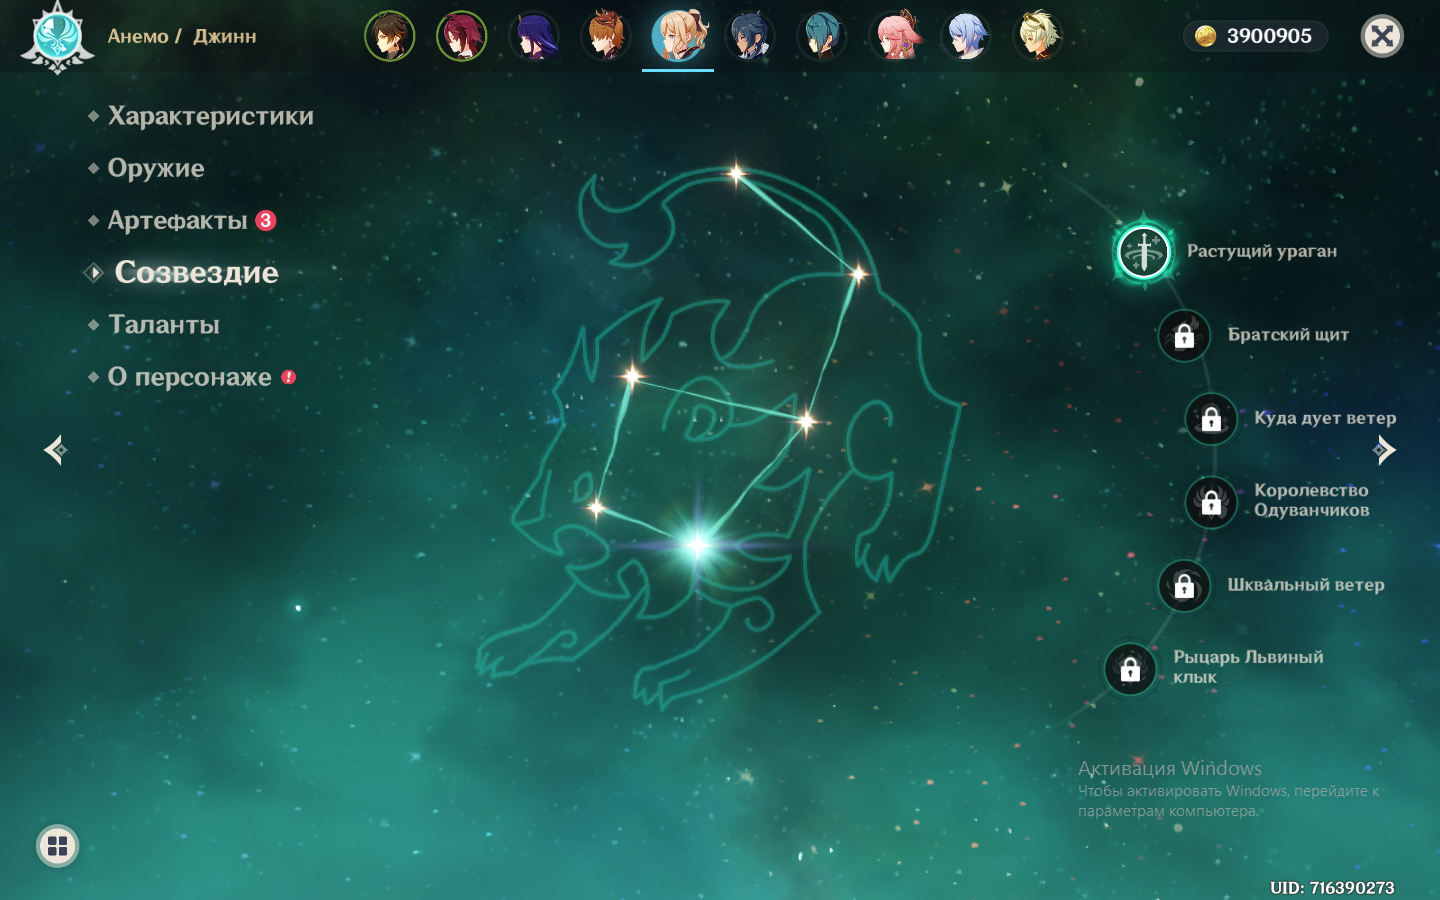The height and width of the screenshot is (900, 1440).
Task: Click the Рыцарь Львиный клык label
Action: pos(1248,667)
